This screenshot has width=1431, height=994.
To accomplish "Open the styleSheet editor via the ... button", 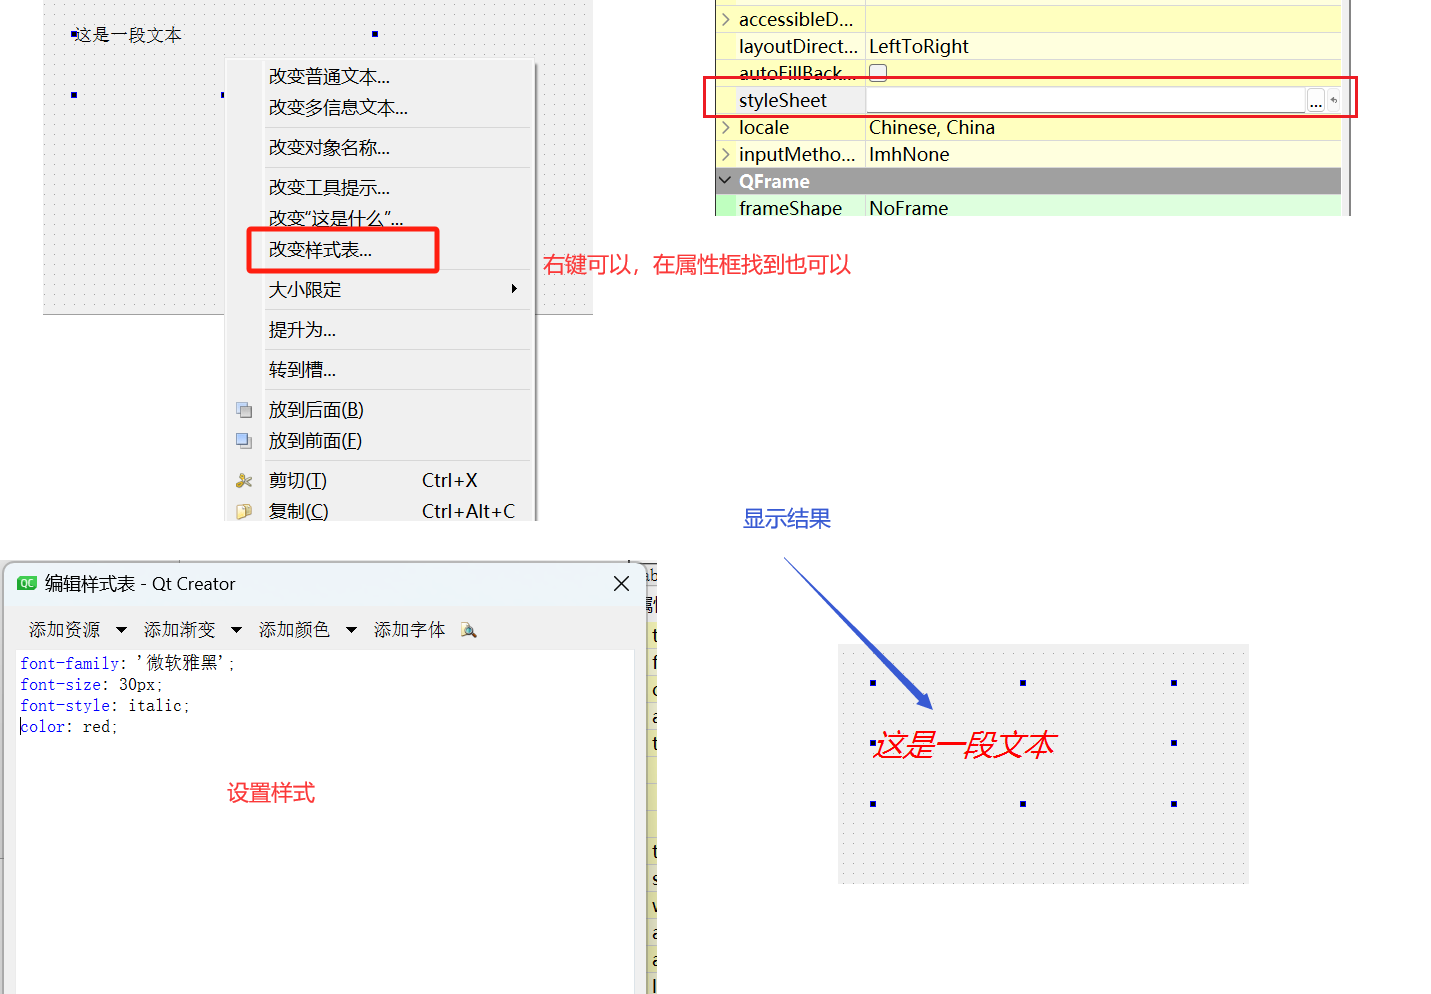I will (x=1316, y=100).
